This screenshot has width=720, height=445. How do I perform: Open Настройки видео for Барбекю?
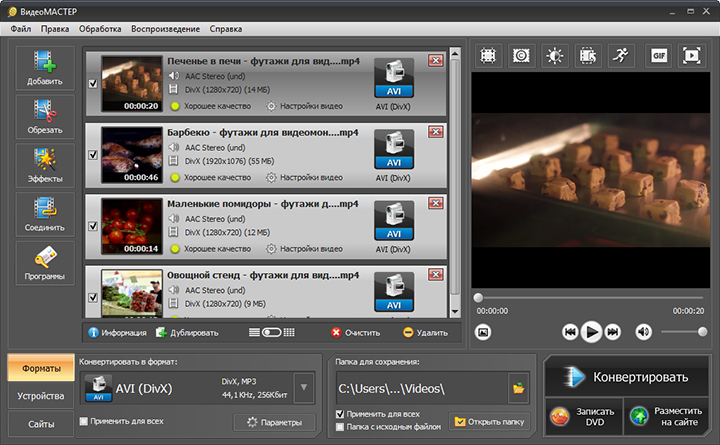point(305,177)
